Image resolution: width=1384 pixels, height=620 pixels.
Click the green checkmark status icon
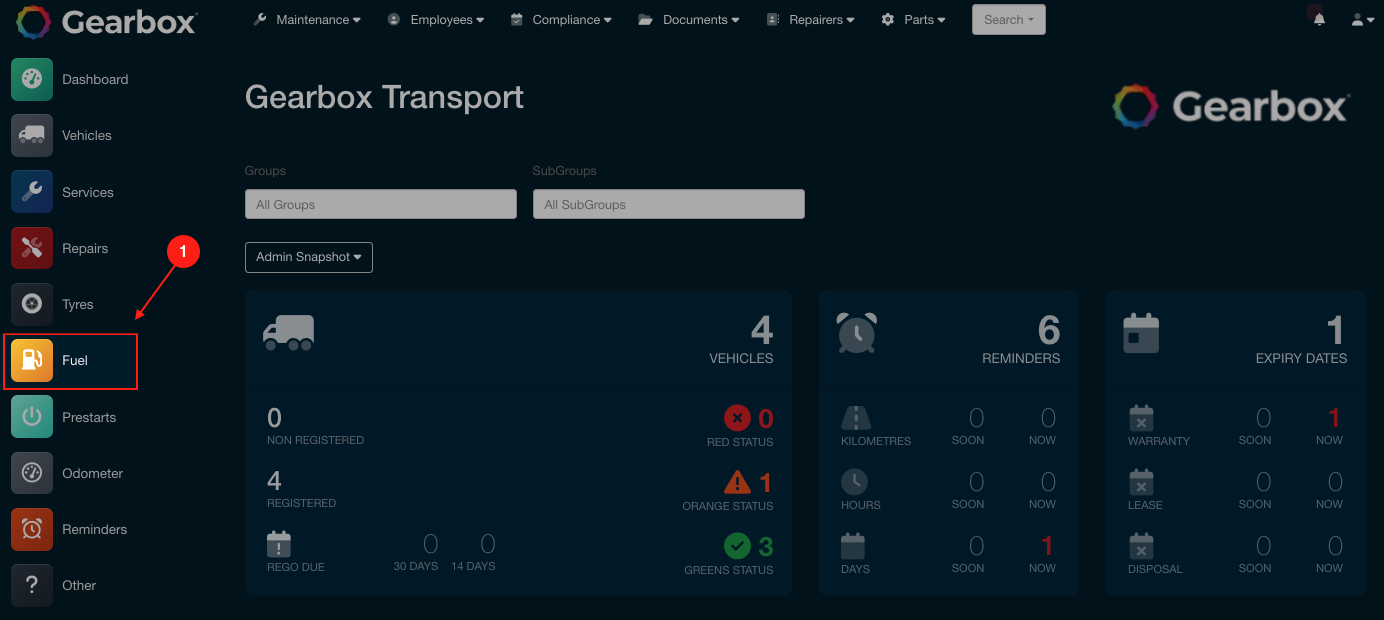pyautogui.click(x=737, y=546)
